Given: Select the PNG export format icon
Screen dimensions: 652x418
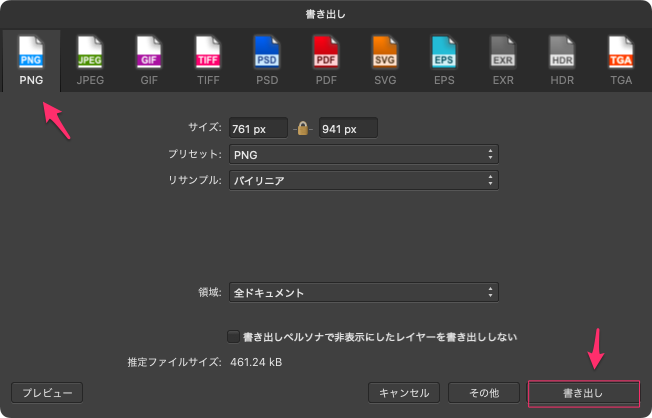Looking at the screenshot, I should (x=31, y=59).
